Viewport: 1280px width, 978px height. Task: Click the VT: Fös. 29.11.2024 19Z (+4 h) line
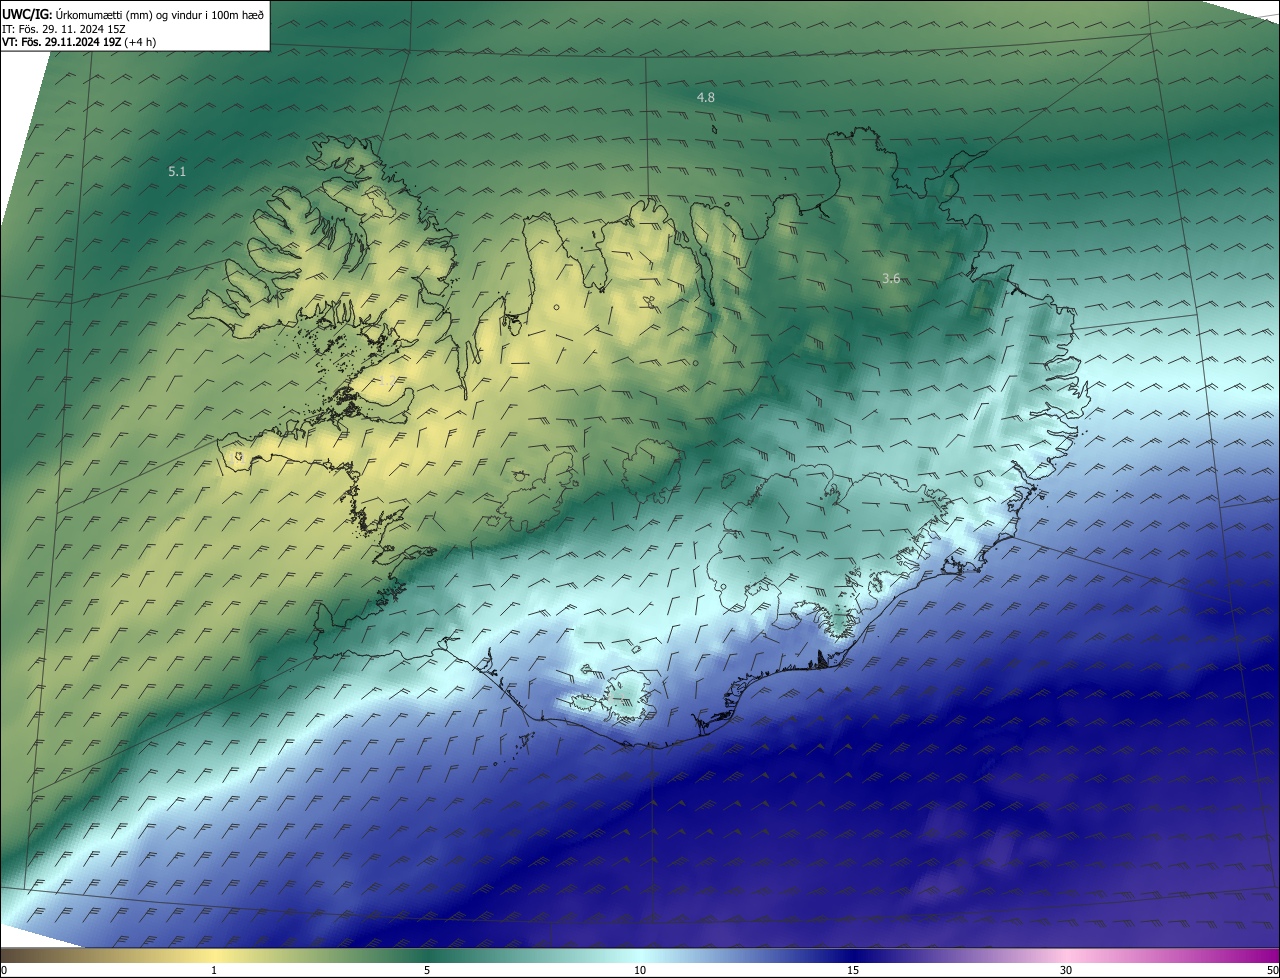(79, 42)
